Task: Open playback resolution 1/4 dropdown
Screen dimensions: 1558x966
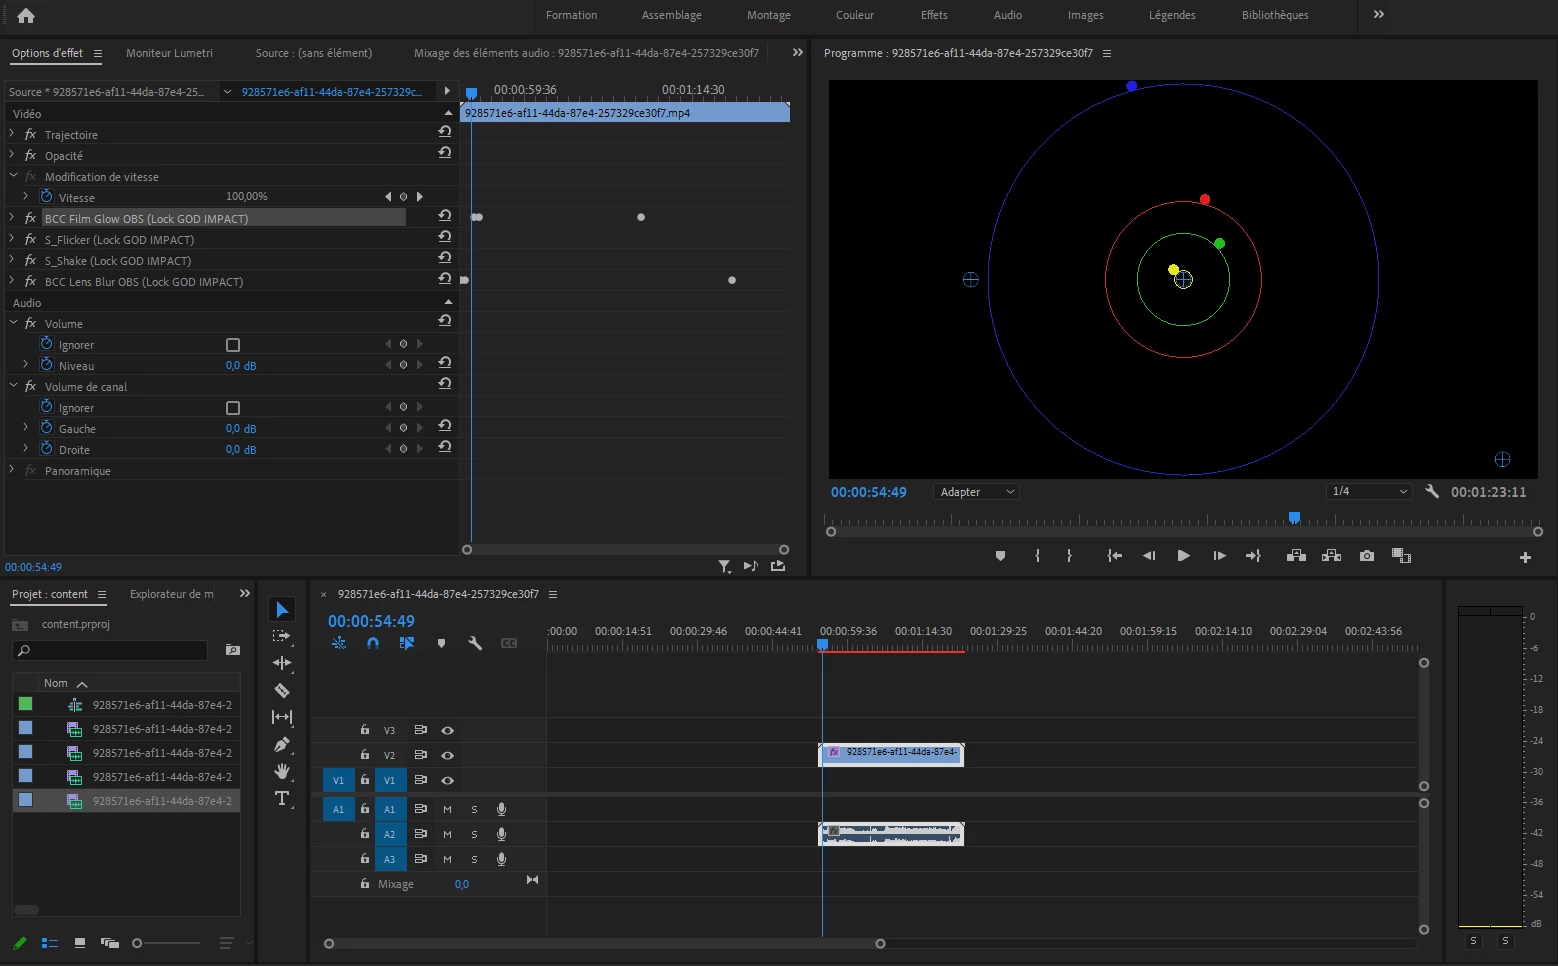Action: pos(1369,491)
